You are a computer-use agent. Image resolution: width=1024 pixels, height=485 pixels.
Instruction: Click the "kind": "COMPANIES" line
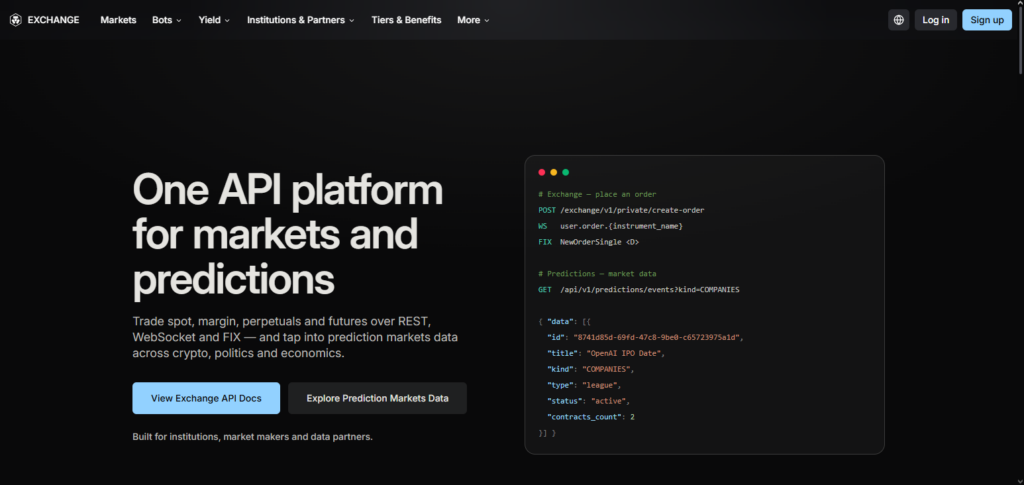(x=590, y=369)
